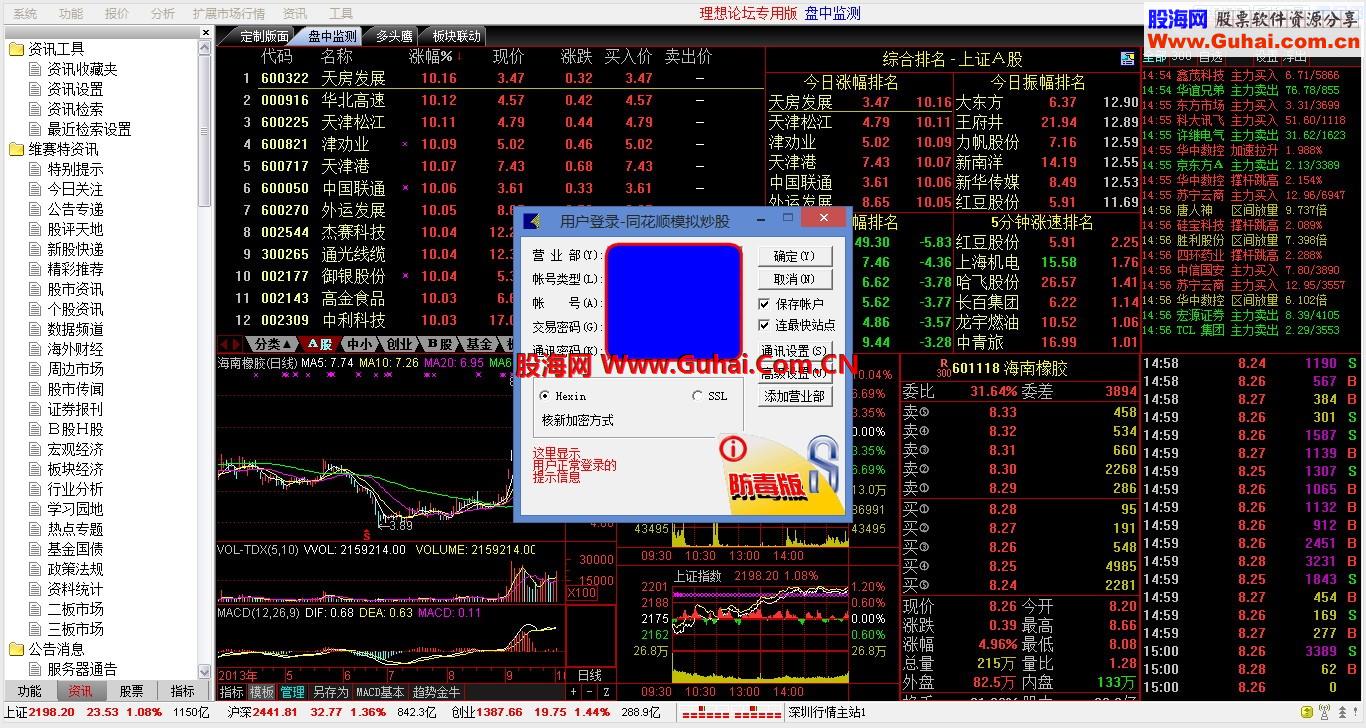Click the 取消(N) button

coord(794,279)
